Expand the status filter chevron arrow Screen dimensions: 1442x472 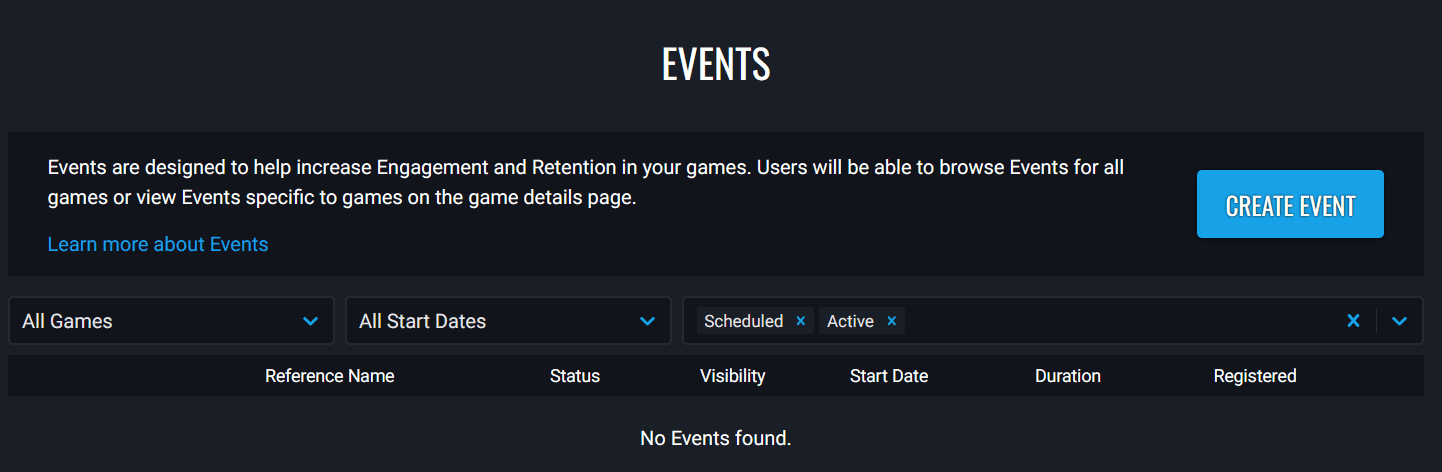(1400, 321)
